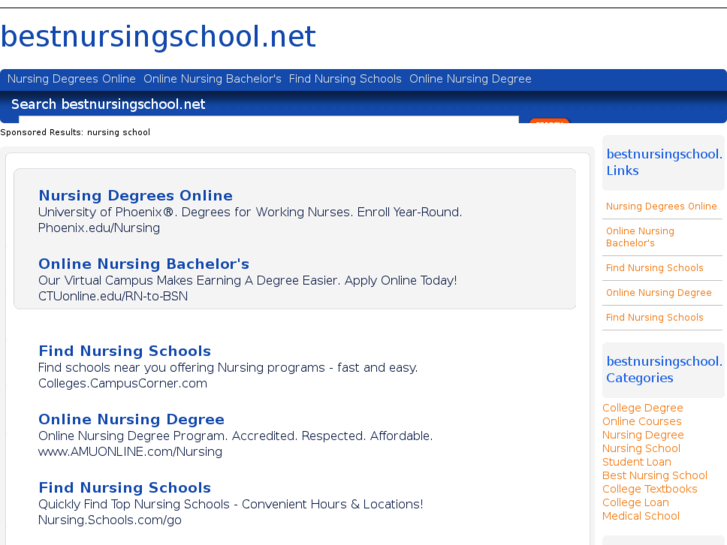
Task: Click the orange Search button
Action: click(x=549, y=121)
